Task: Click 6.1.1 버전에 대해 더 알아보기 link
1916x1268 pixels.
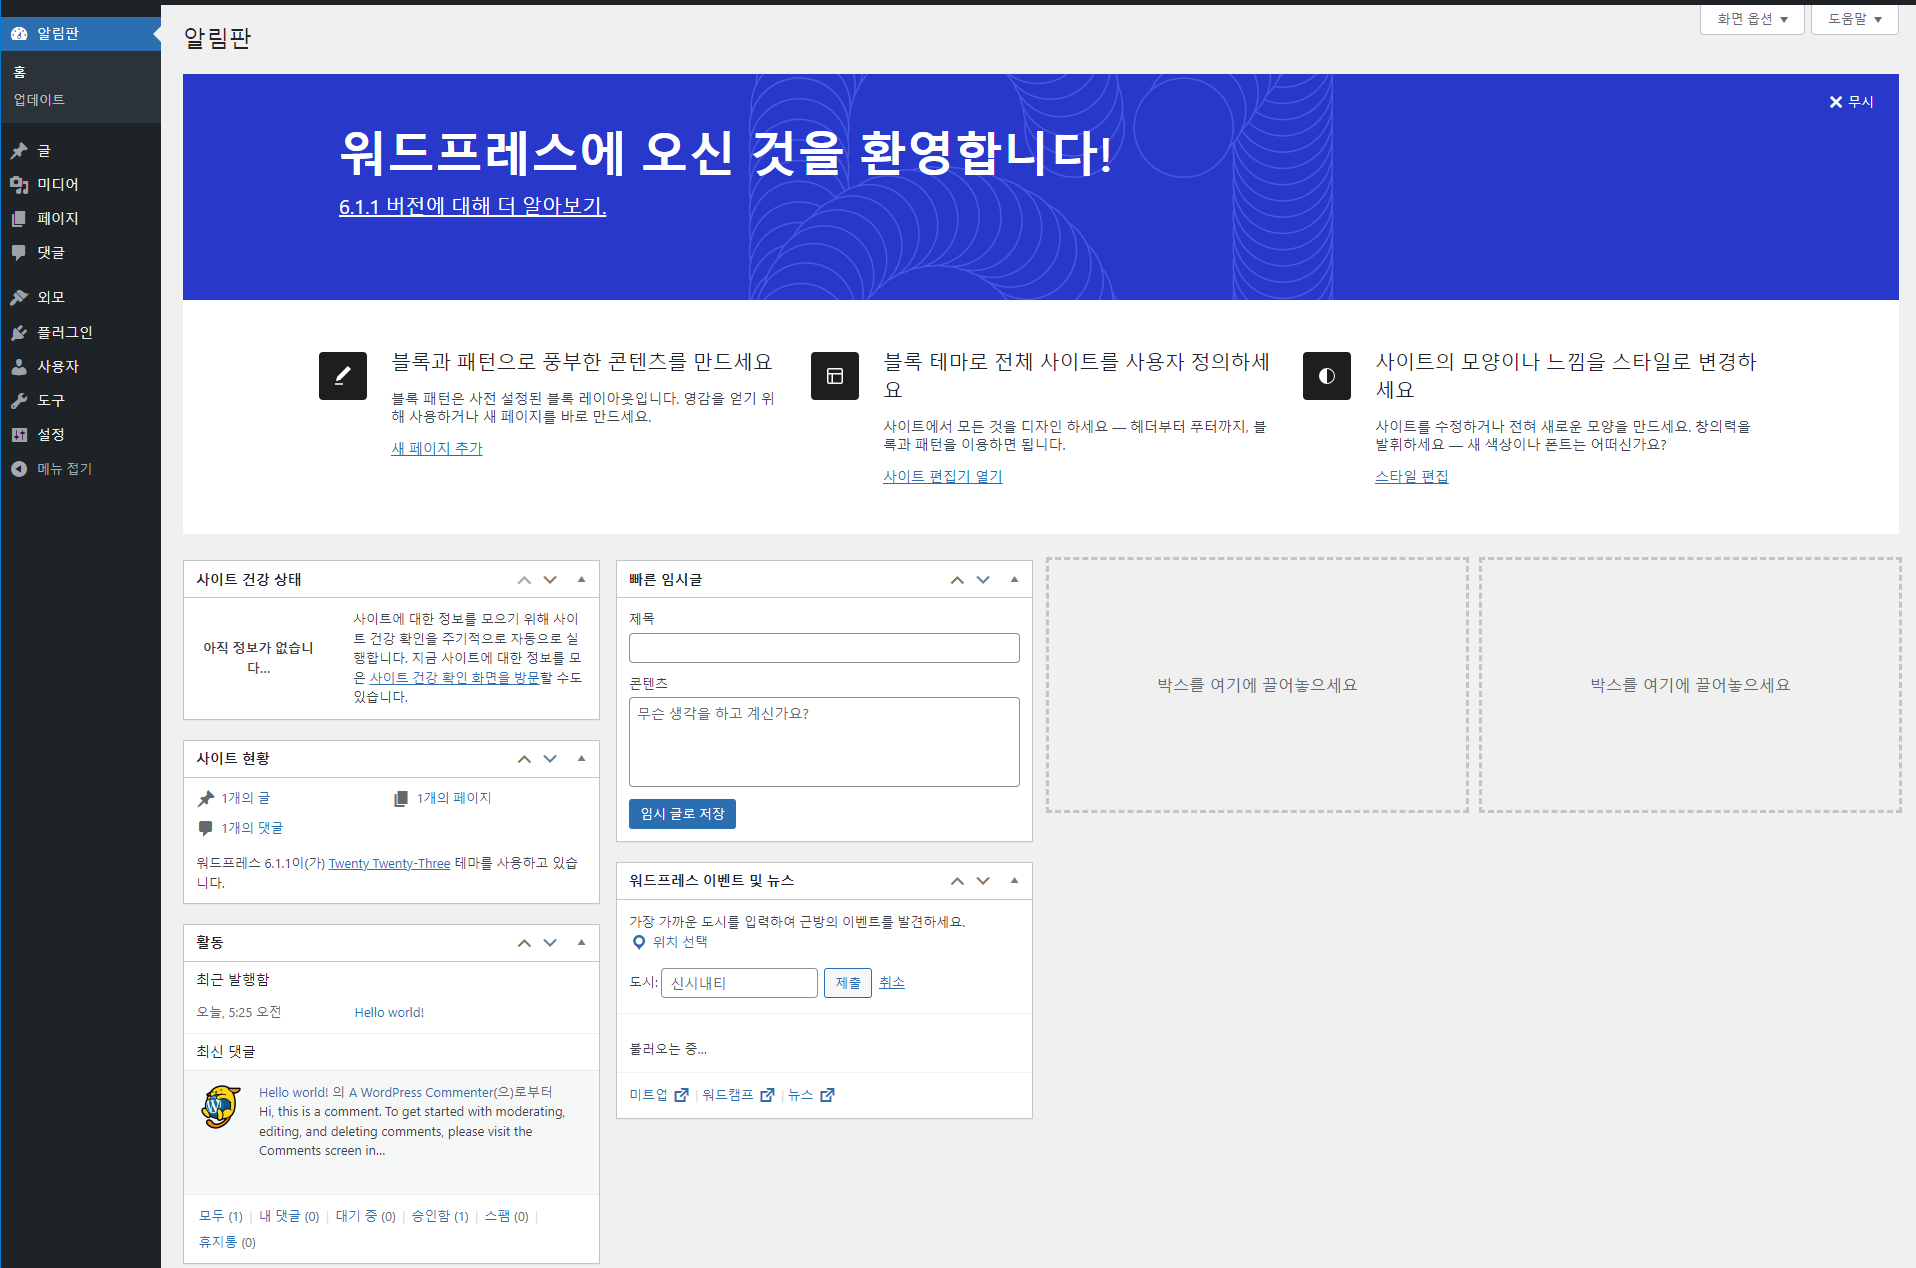Action: click(472, 206)
